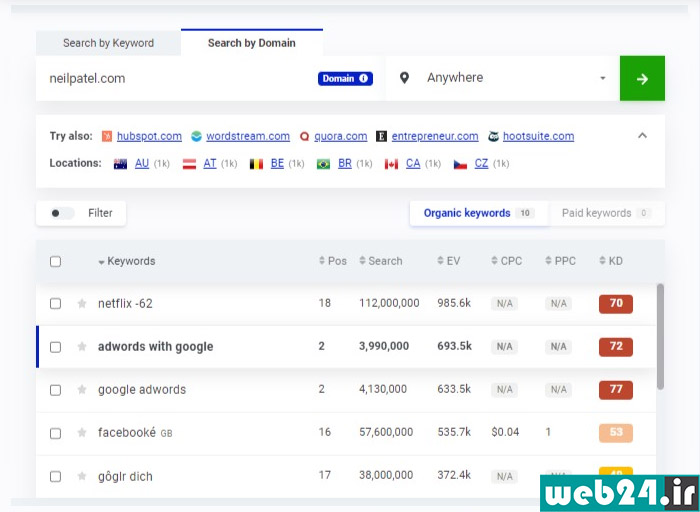Check the gôglr dich row checkbox
This screenshot has width=700, height=512.
pos(55,476)
